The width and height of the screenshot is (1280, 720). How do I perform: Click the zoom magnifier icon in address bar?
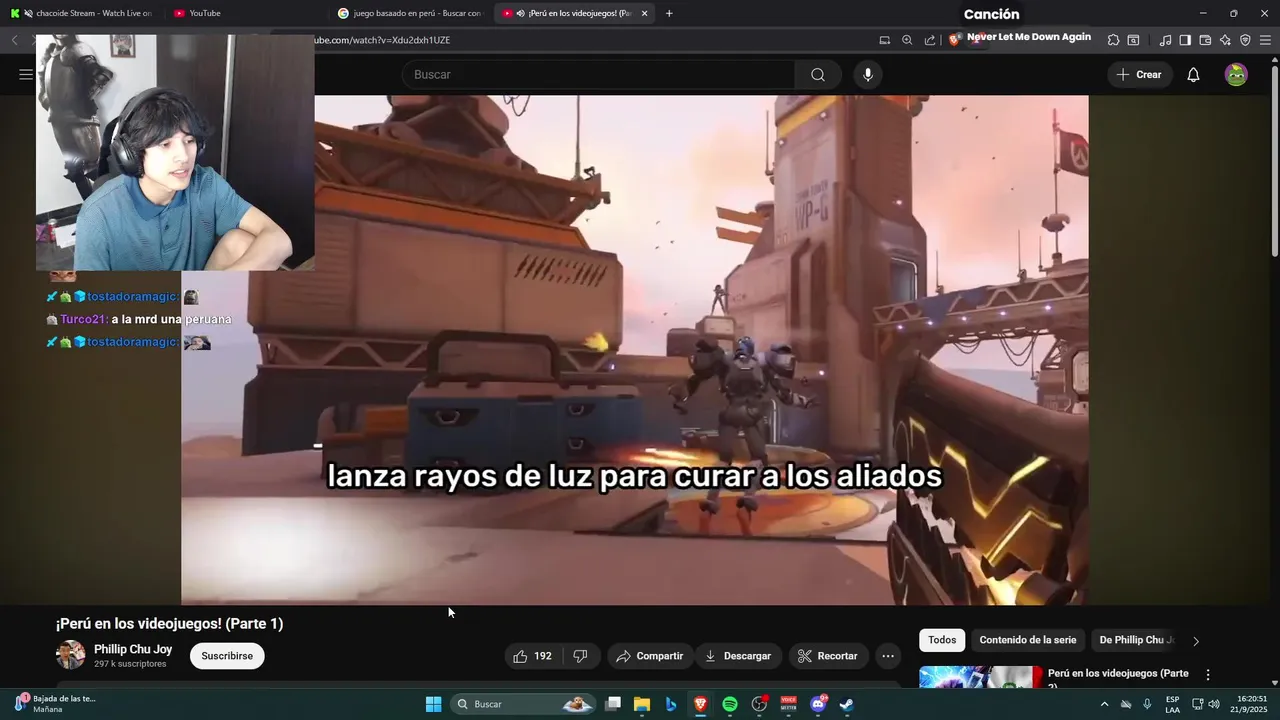tap(907, 40)
